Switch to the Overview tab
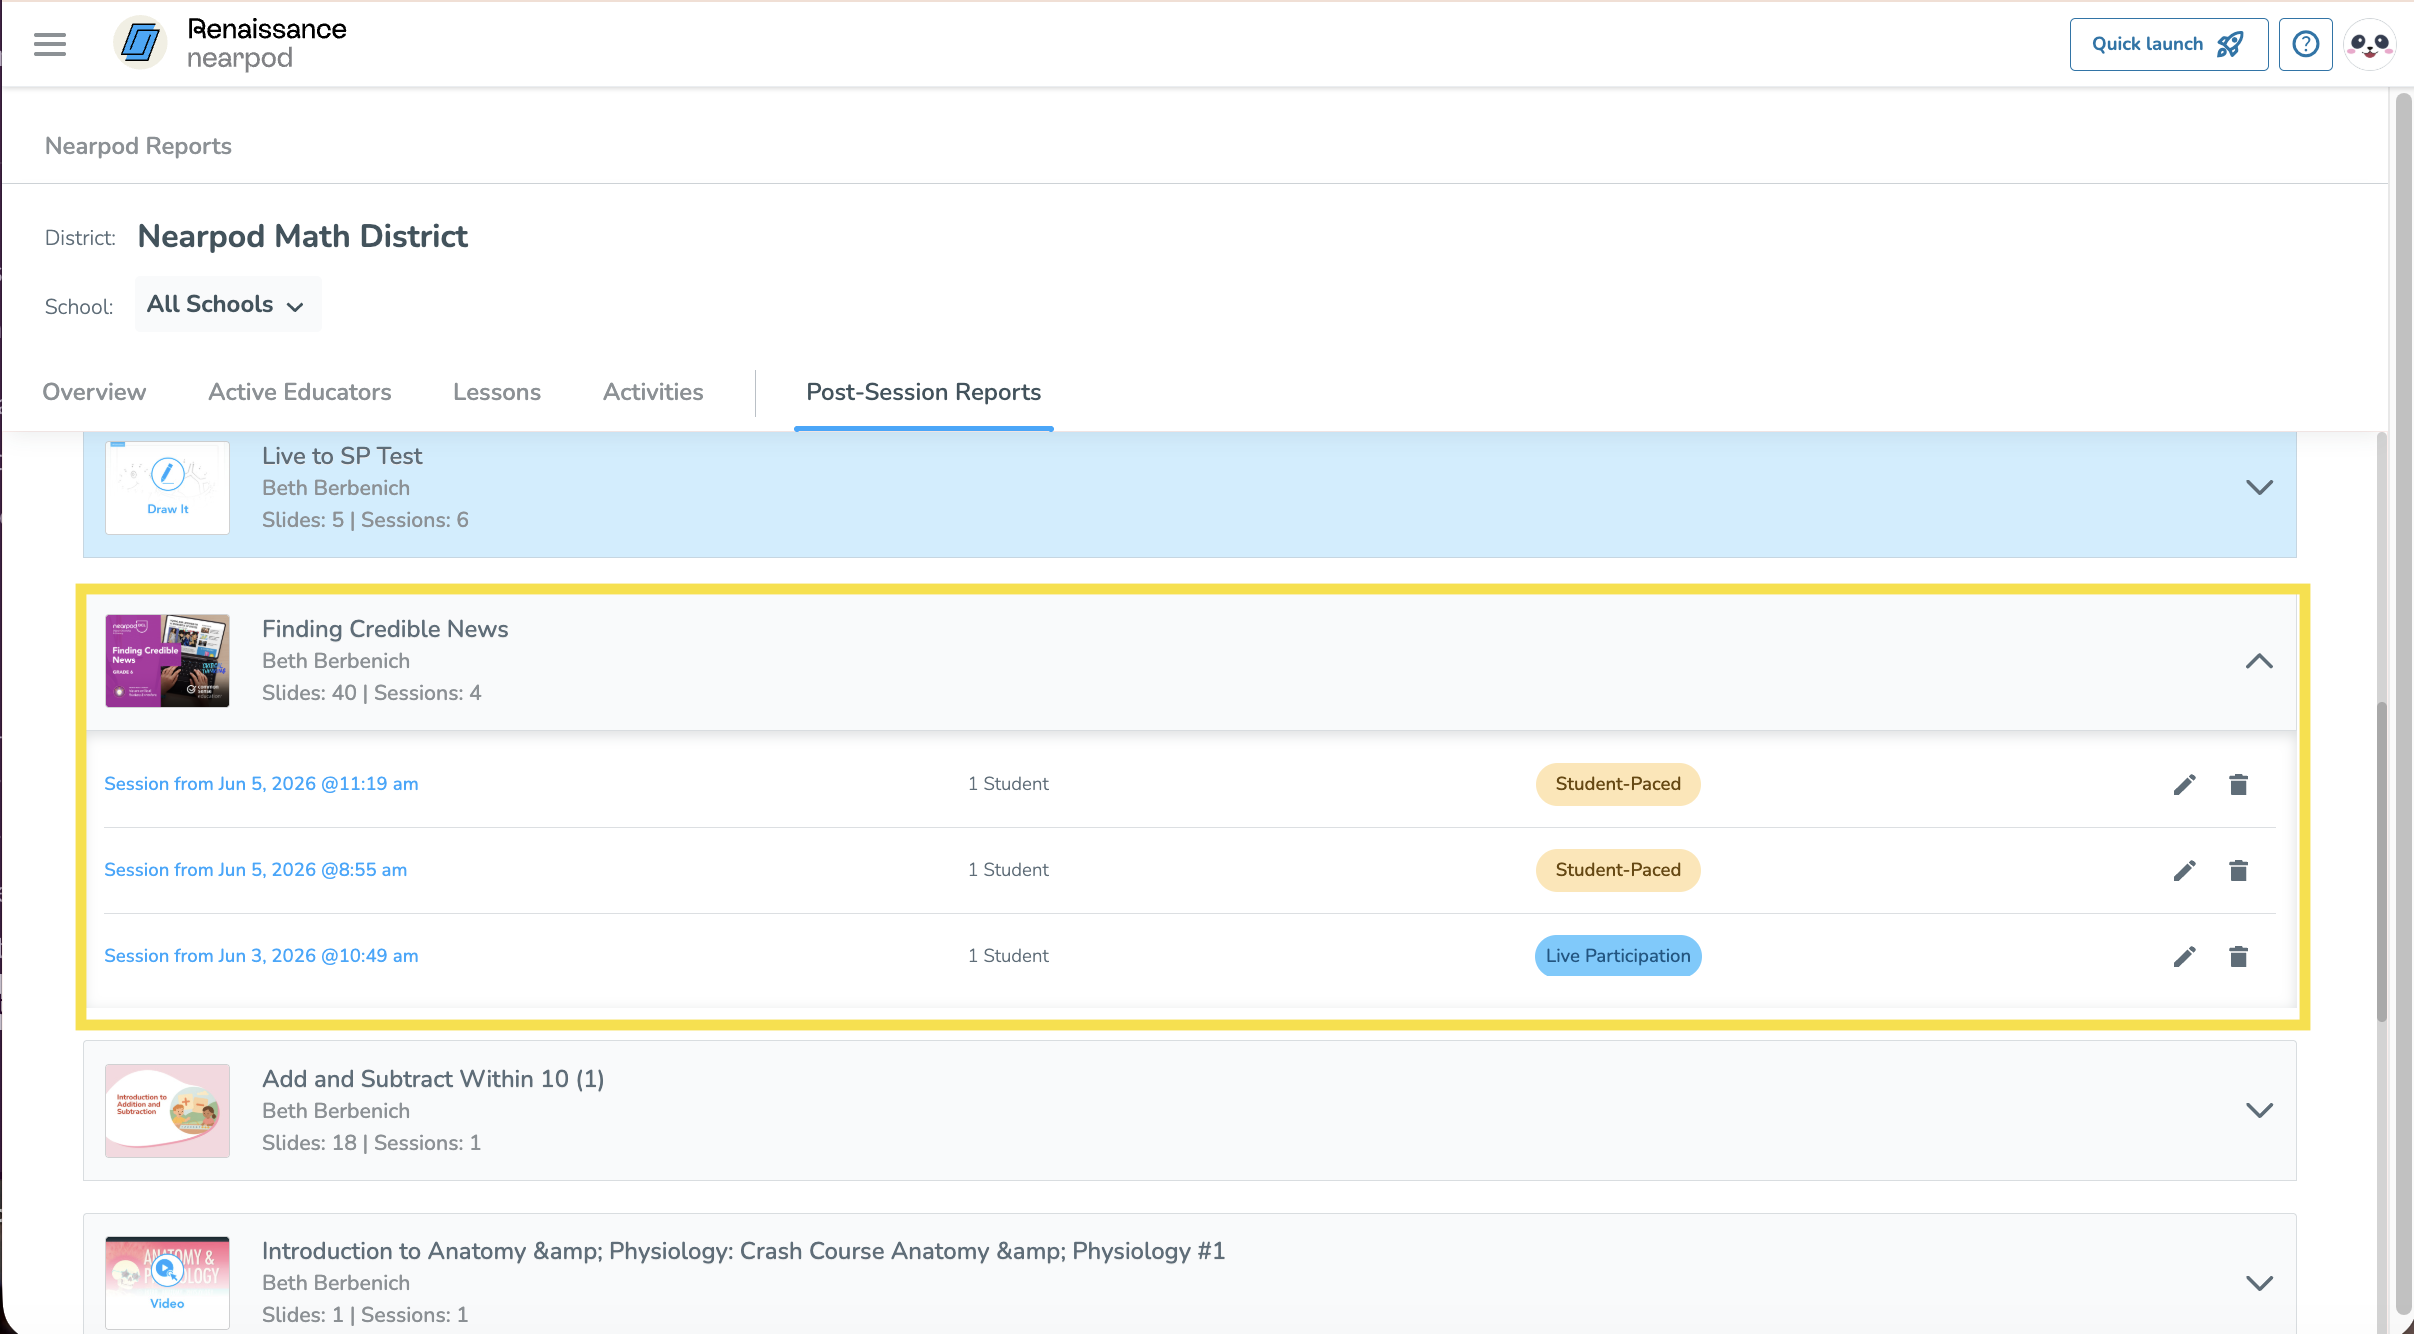Image resolution: width=2414 pixels, height=1334 pixels. tap(94, 392)
